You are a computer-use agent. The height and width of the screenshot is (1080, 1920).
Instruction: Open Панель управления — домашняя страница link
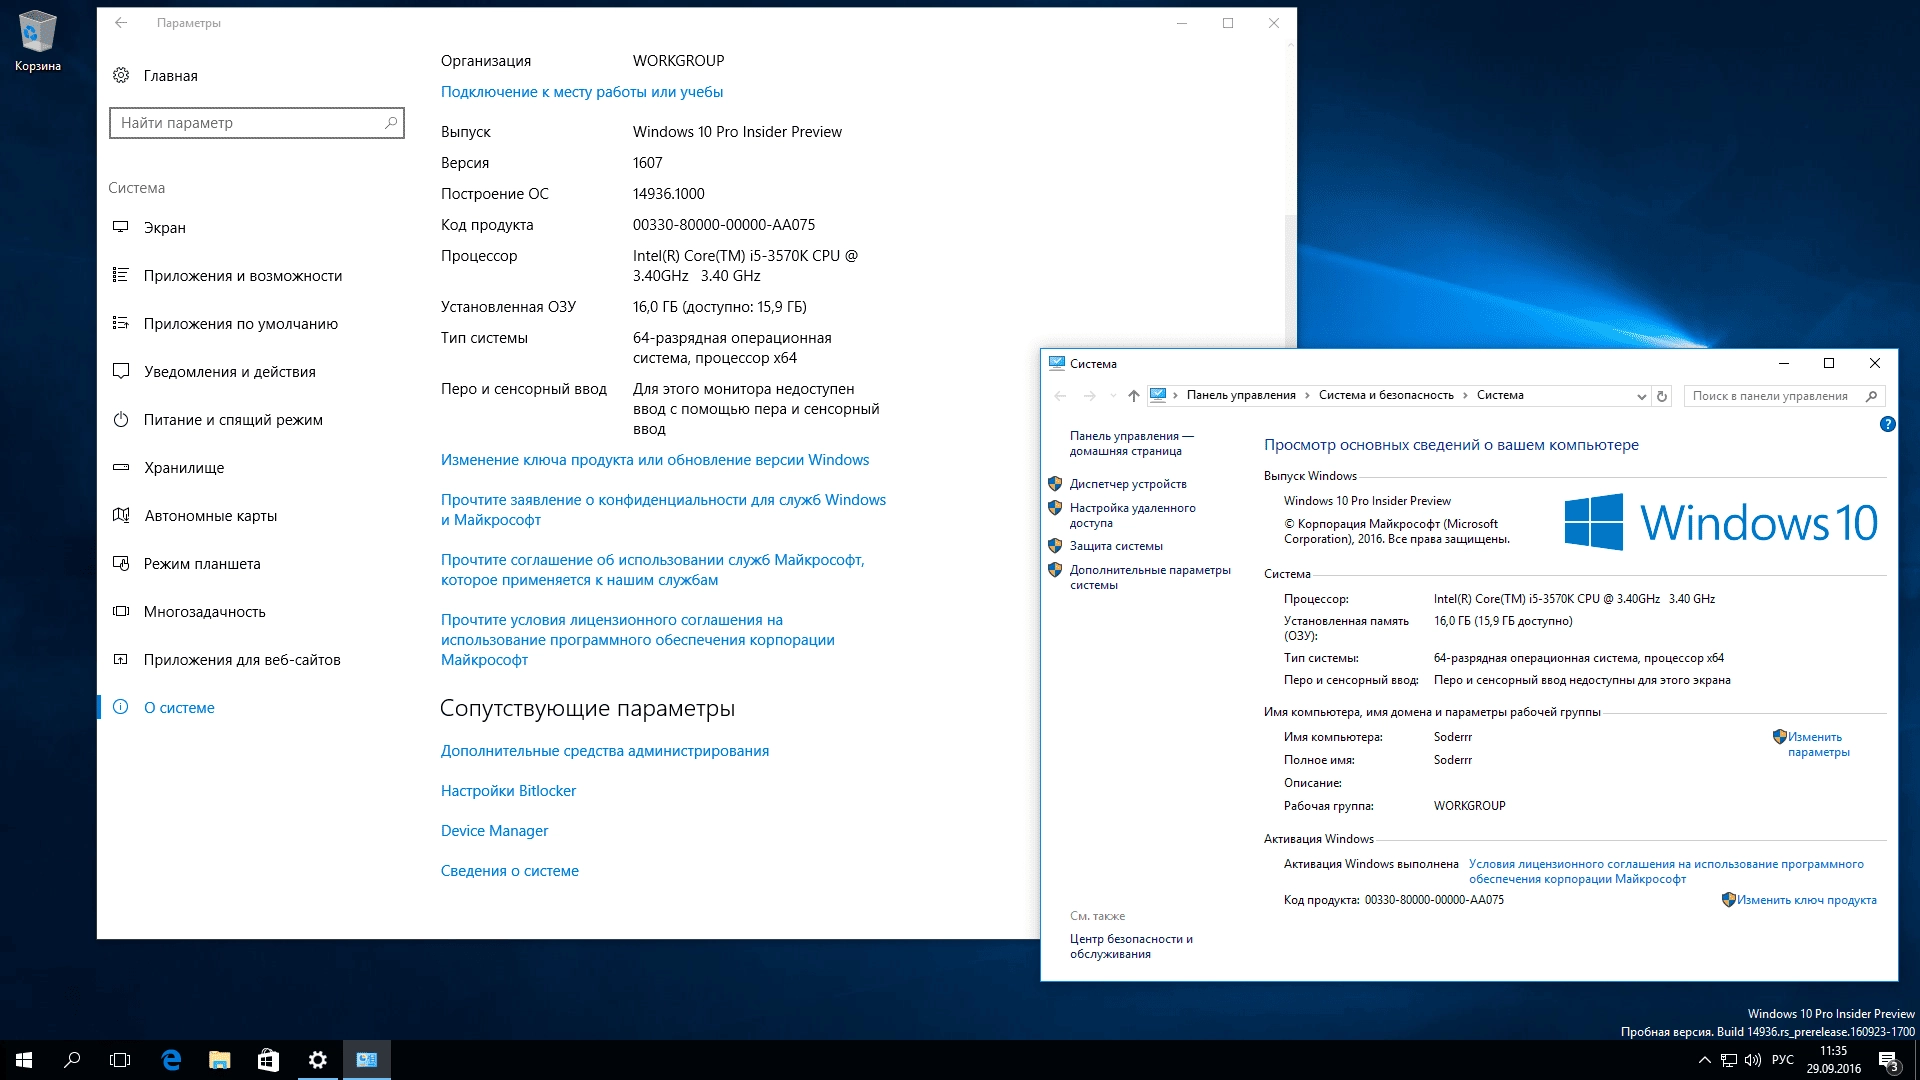pos(1131,443)
